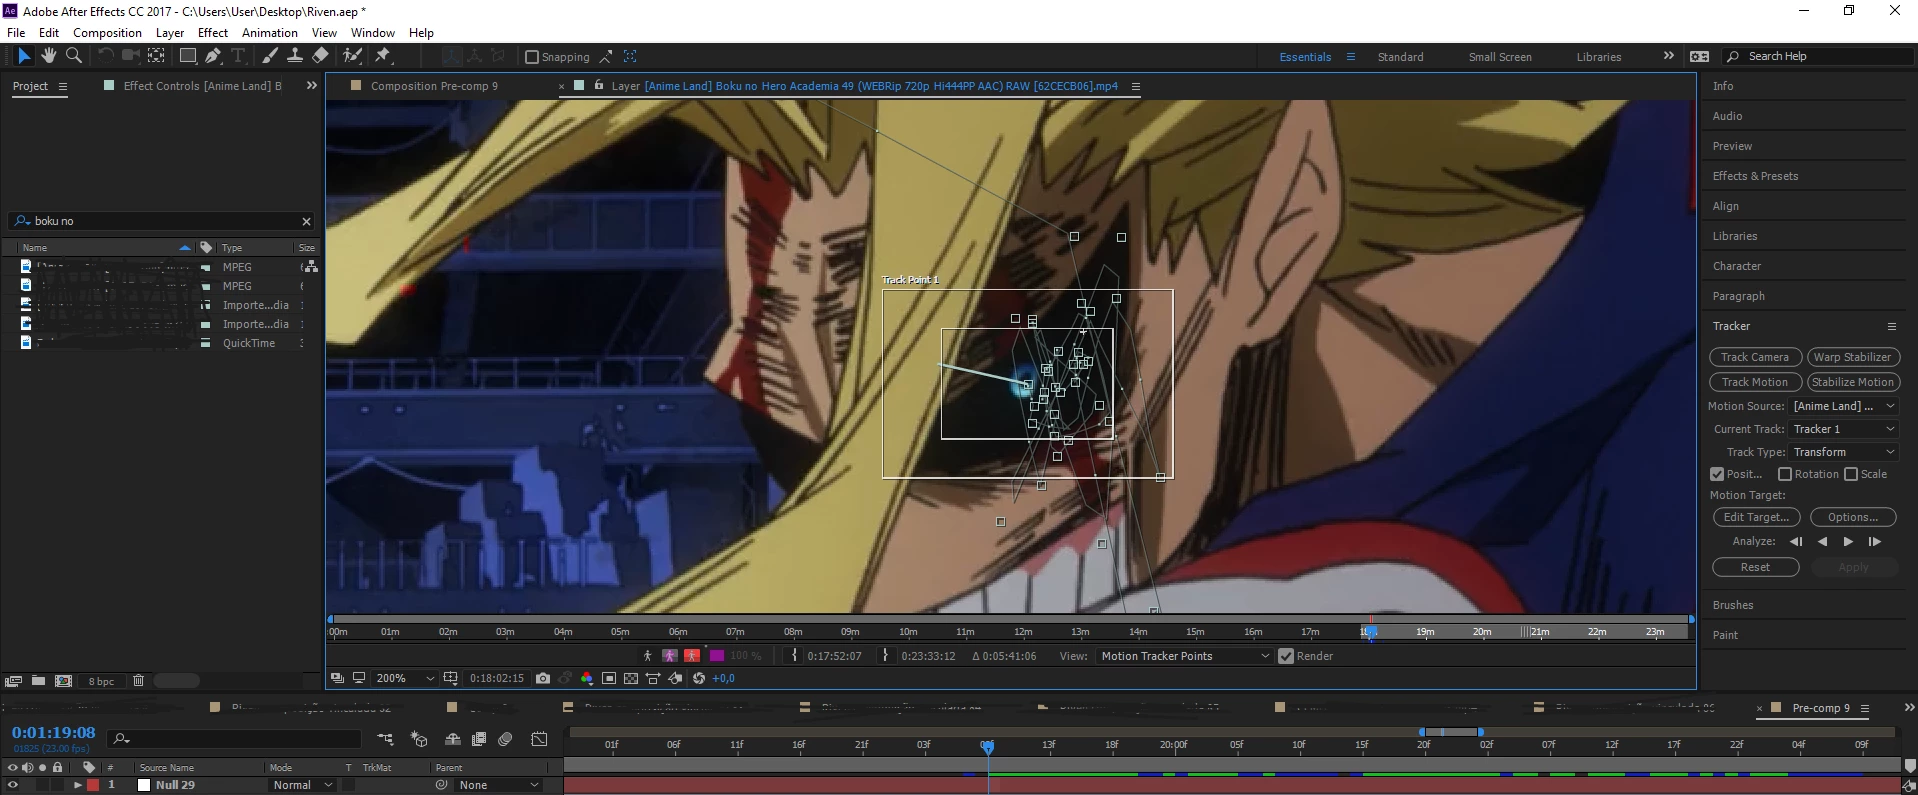Switch to Composition Pre-comp 9 tab
The height and width of the screenshot is (795, 1918).
434,86
